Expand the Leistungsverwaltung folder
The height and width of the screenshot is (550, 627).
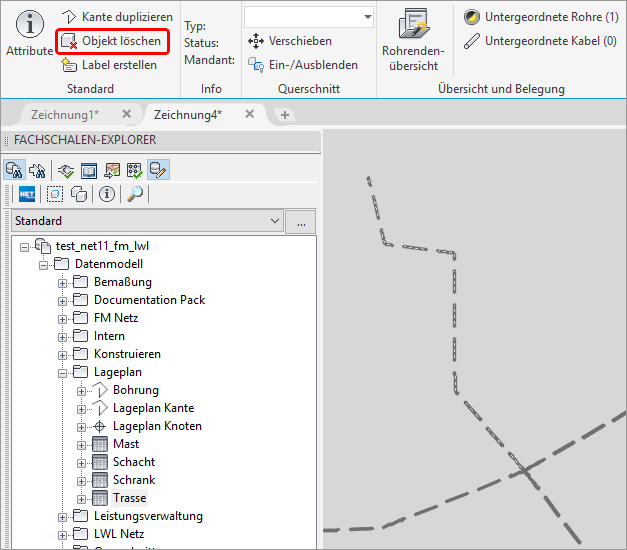pos(62,517)
